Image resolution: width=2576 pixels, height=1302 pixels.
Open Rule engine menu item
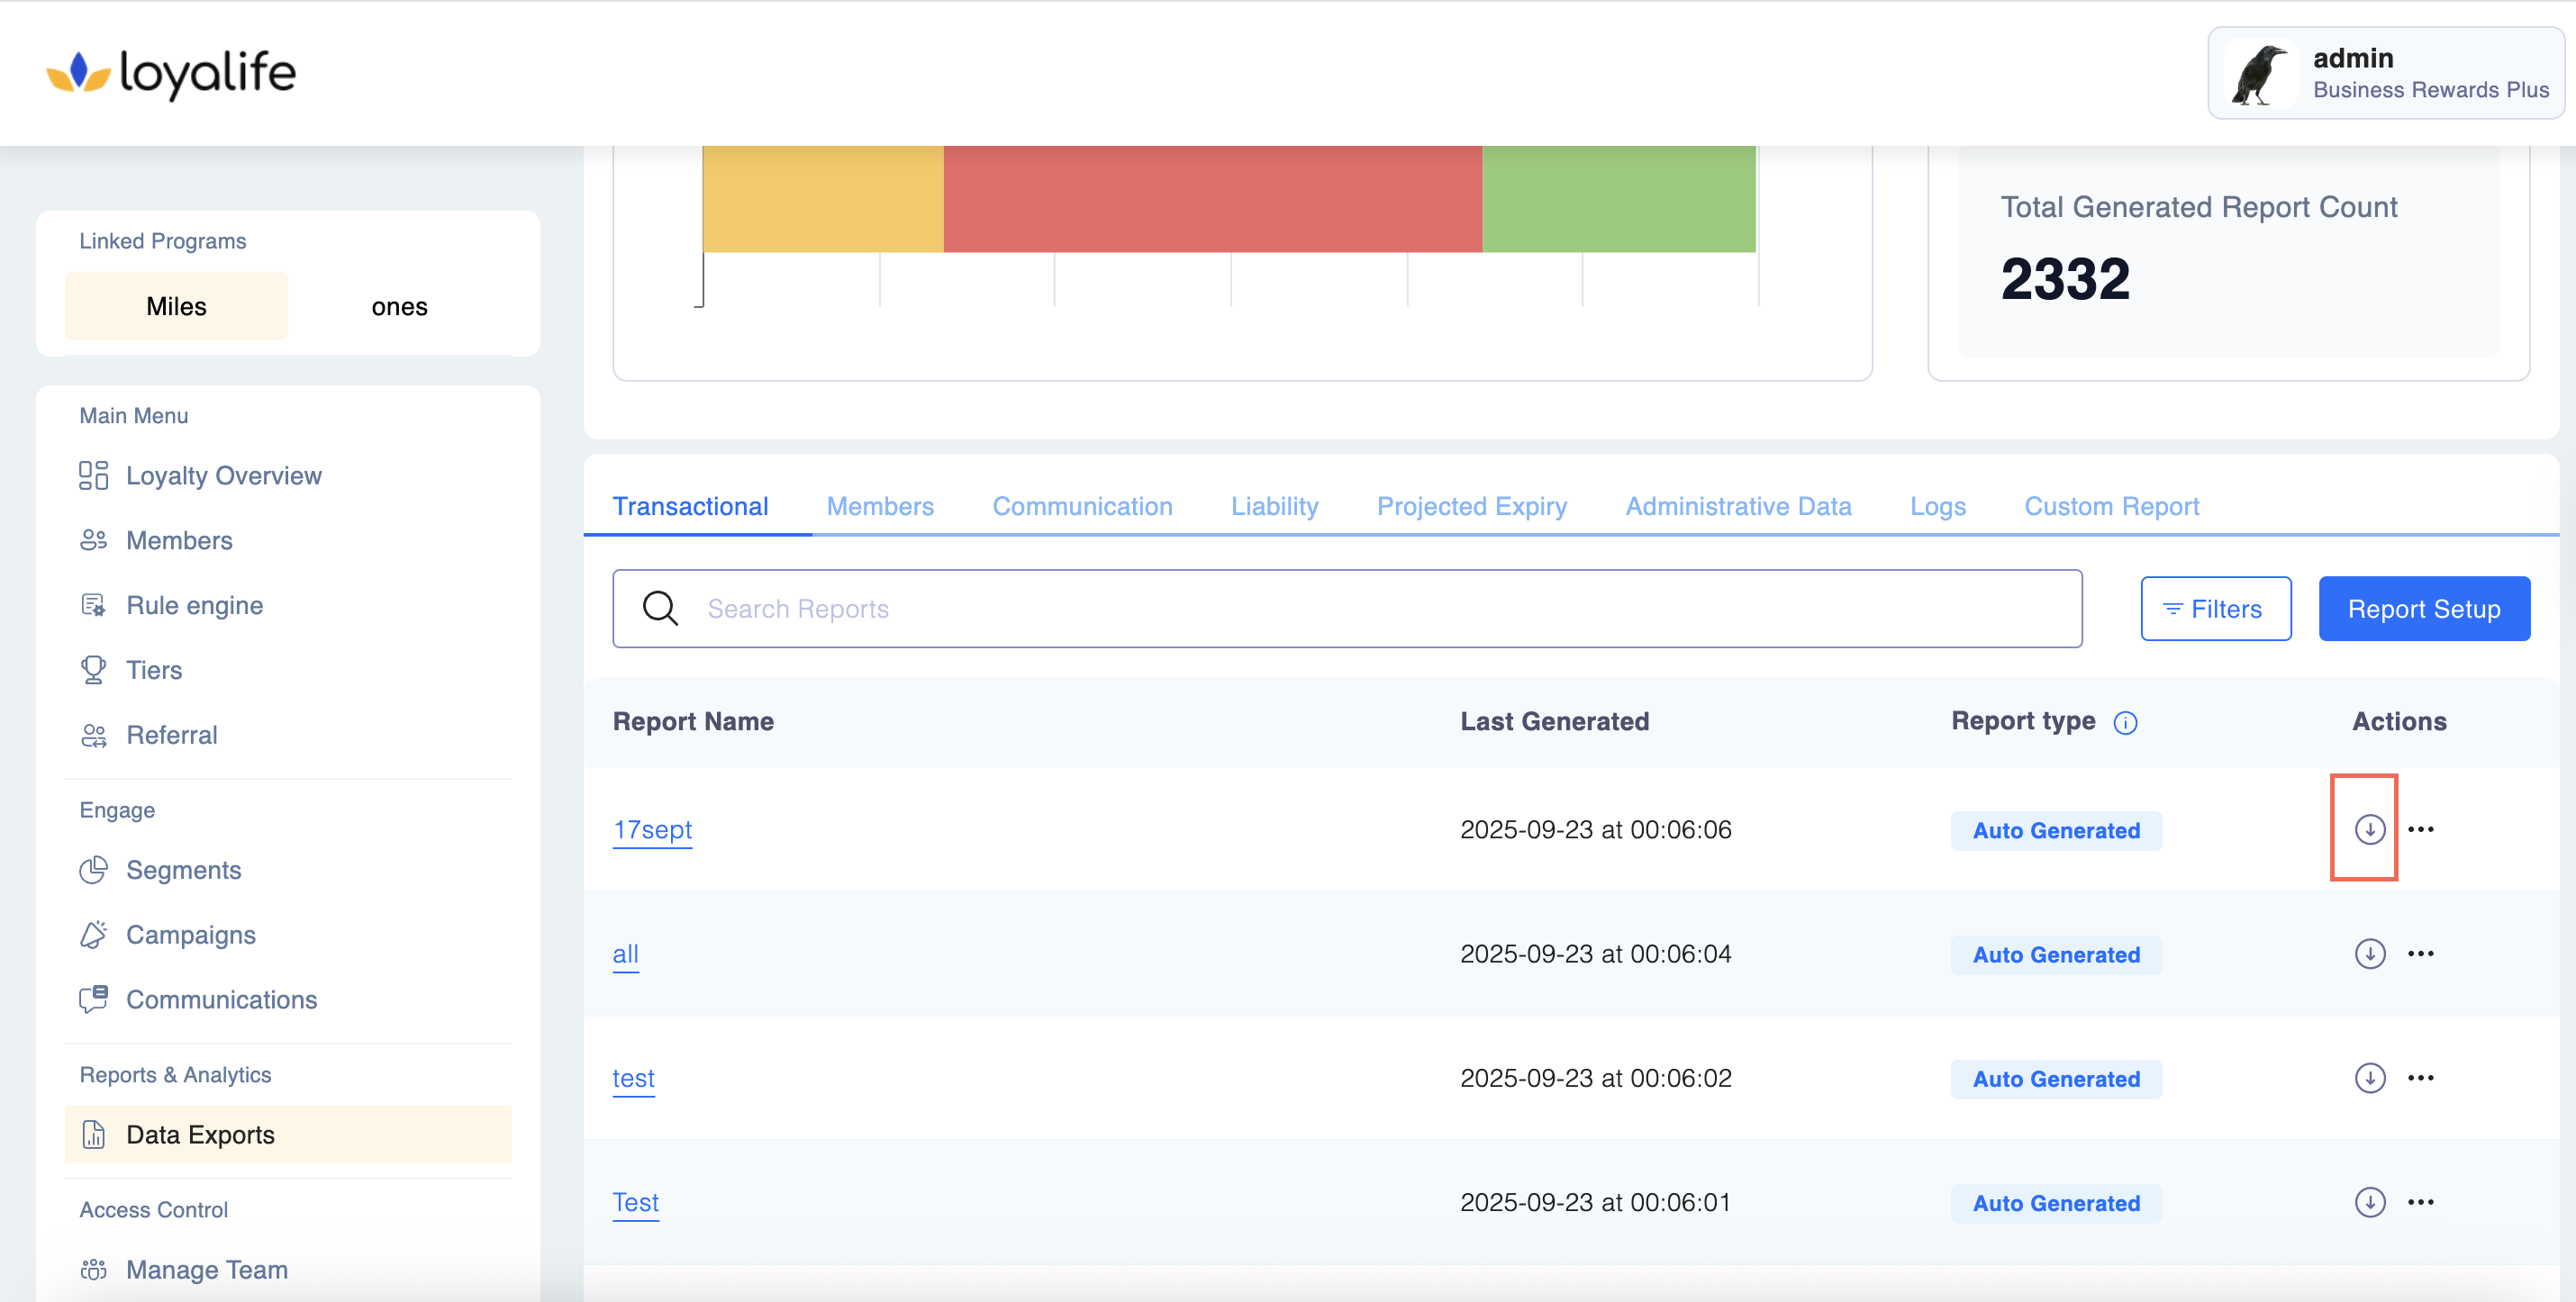pyautogui.click(x=194, y=605)
